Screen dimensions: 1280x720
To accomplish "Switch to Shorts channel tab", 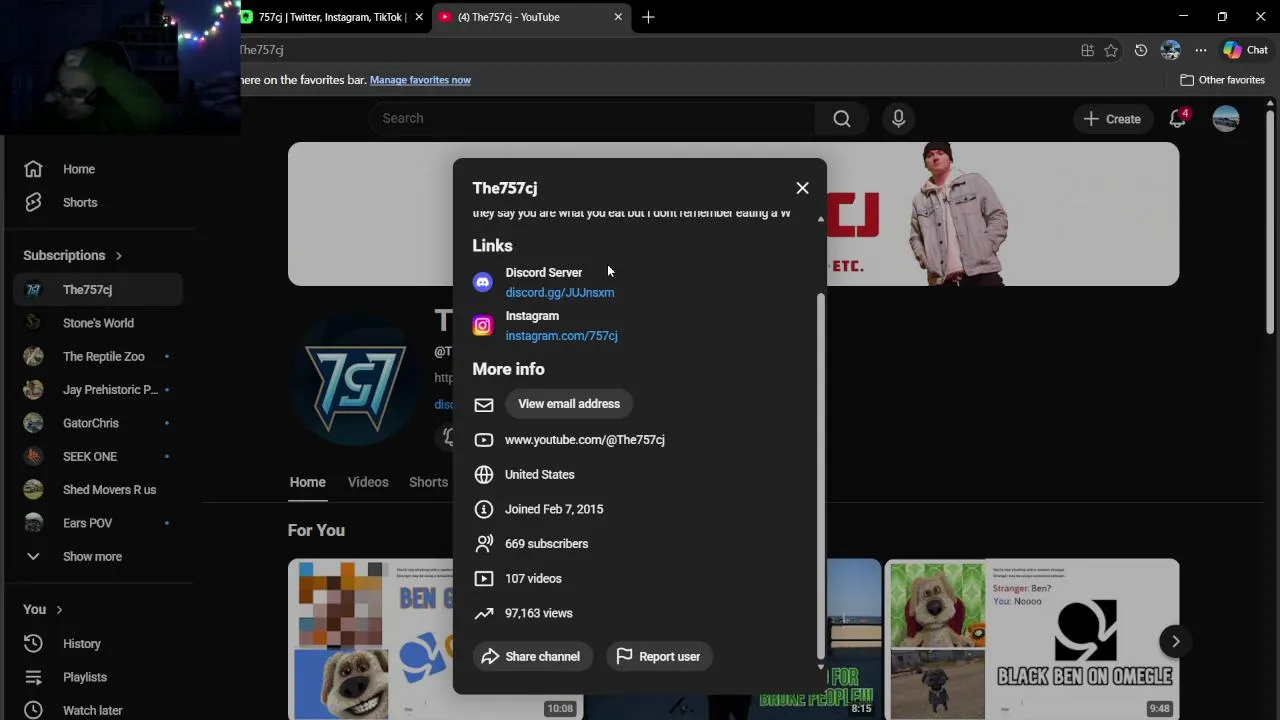I will tap(428, 482).
